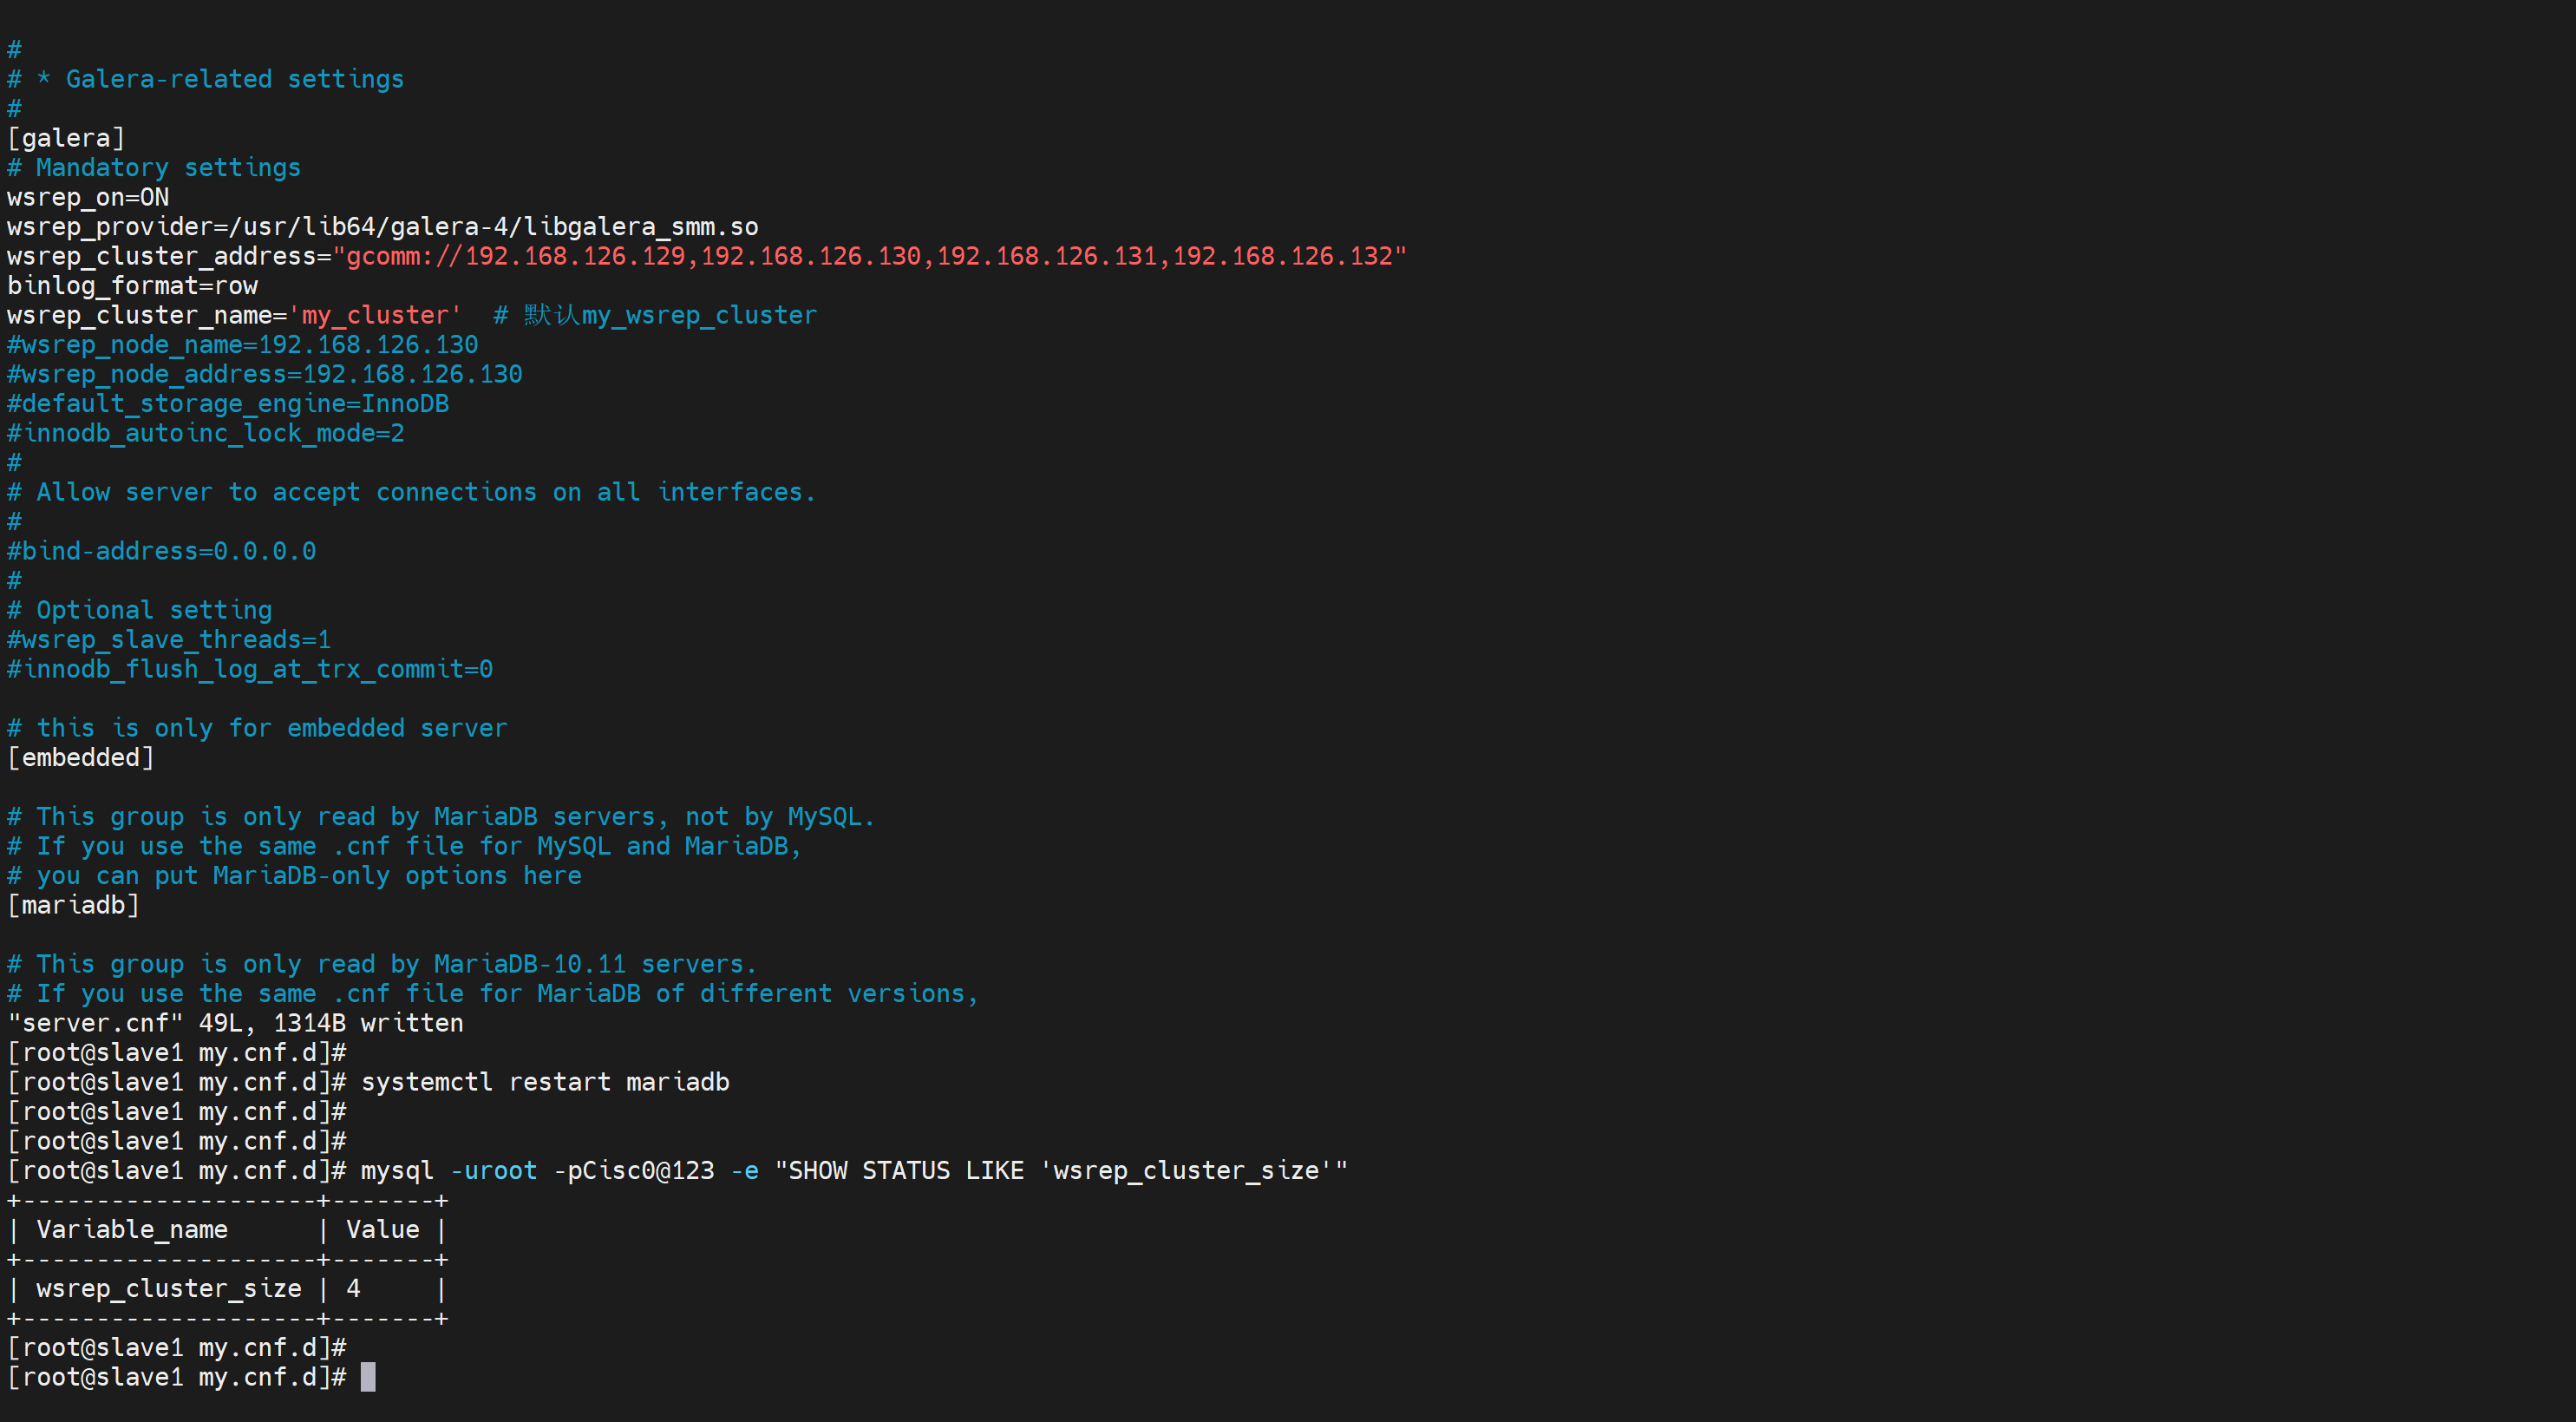Click the red 'my_cluster' name value
Viewport: 2576px width, 1422px height.
(375, 315)
